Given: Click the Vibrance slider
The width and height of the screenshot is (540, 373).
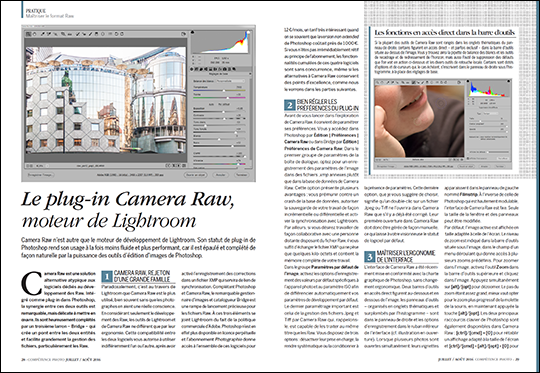Looking at the screenshot, I should [219, 164].
